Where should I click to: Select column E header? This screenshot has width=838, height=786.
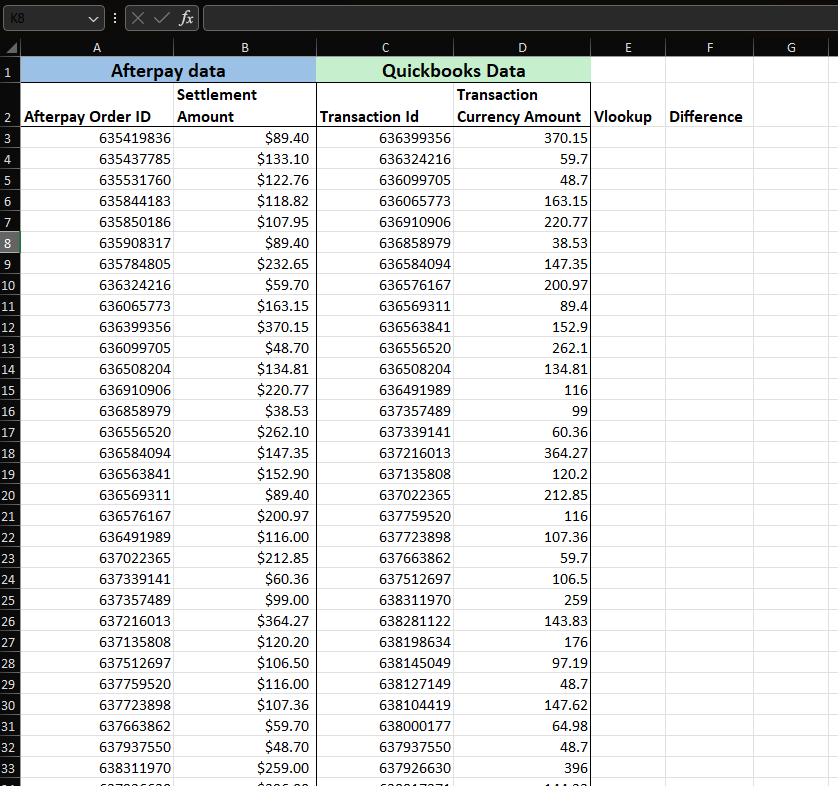point(627,48)
